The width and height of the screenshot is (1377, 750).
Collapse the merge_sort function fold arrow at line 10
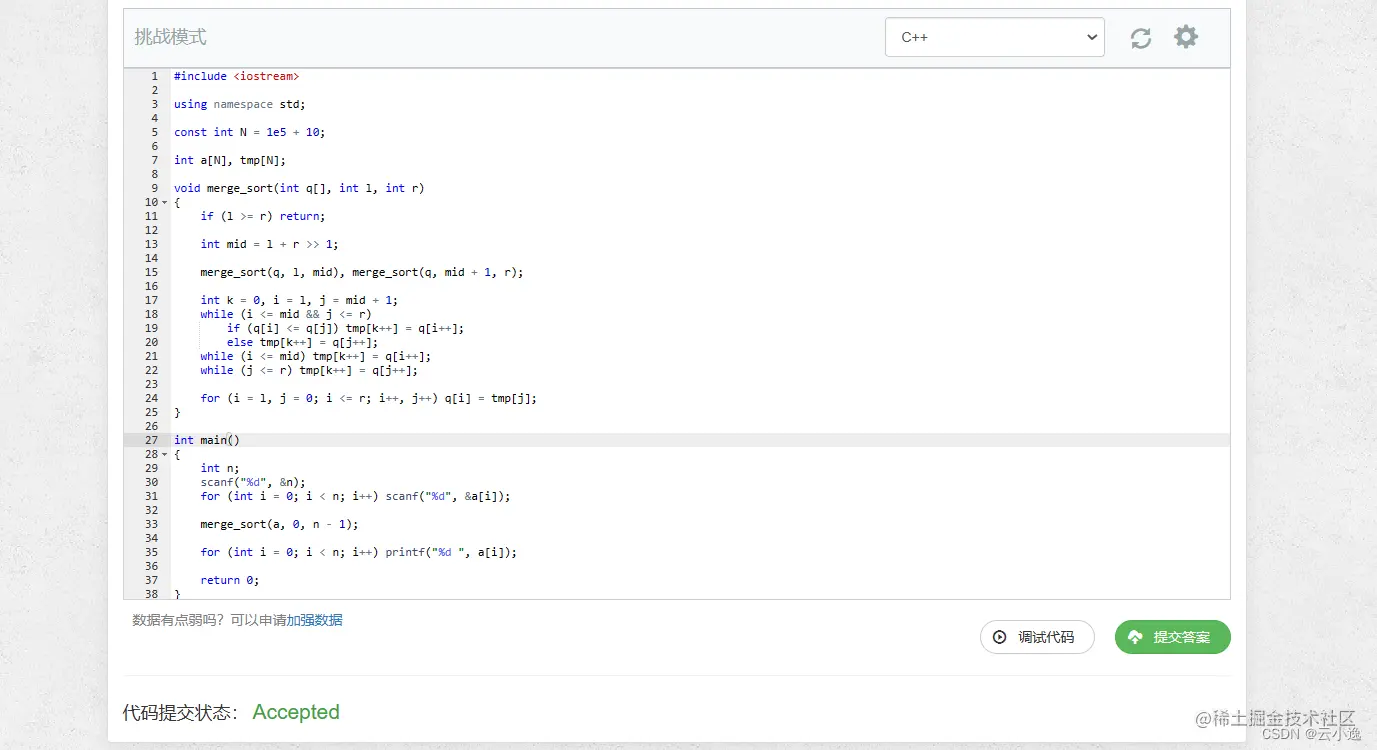pos(164,202)
